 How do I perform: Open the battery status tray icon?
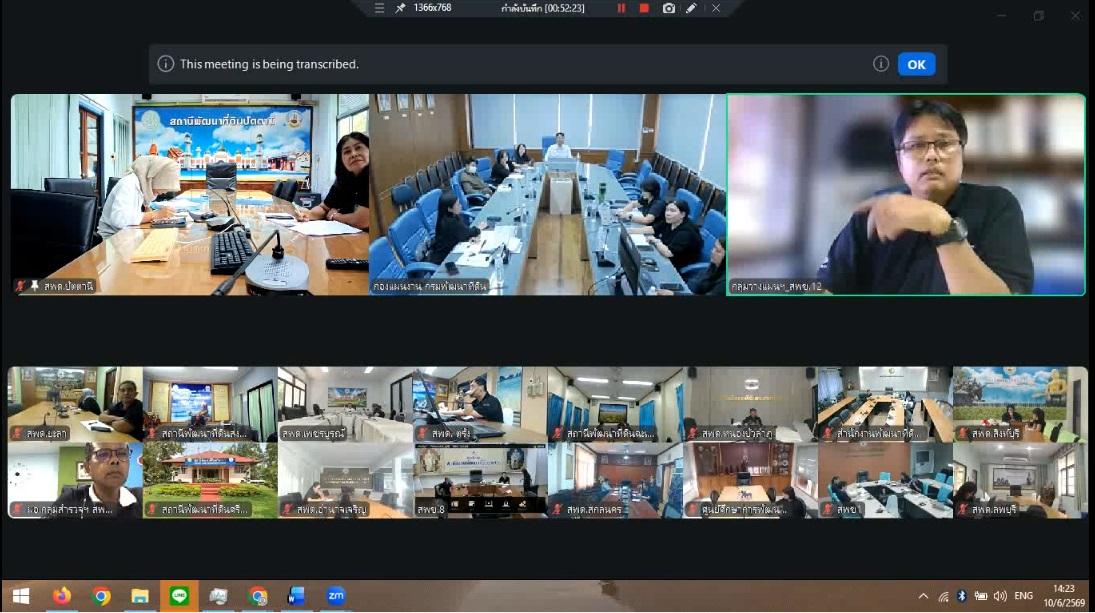pyautogui.click(x=980, y=596)
